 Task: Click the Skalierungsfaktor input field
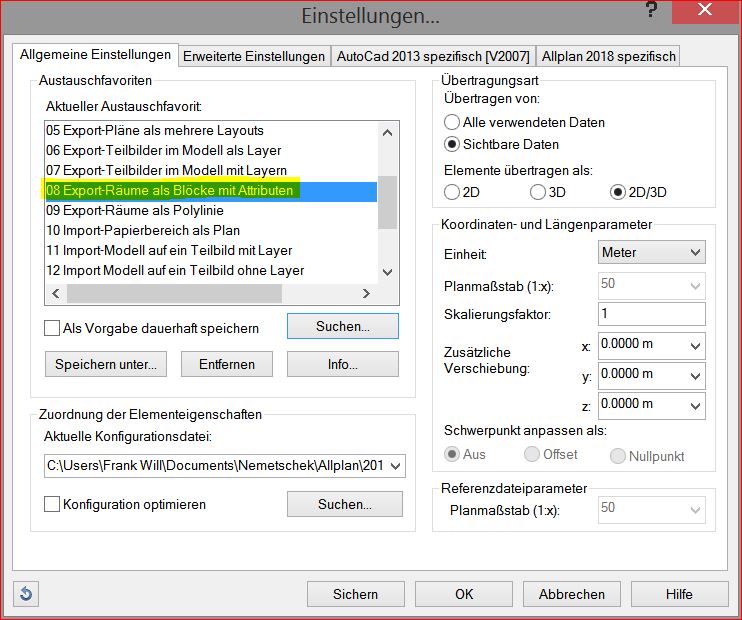tap(652, 314)
